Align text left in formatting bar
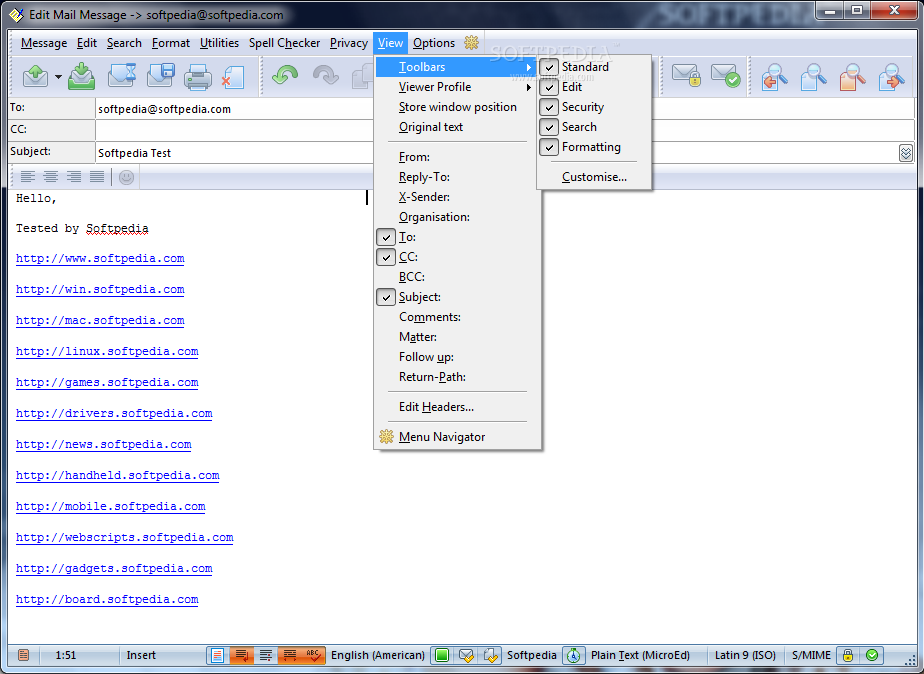Screen dimensions: 924x674 pyautogui.click(x=28, y=177)
